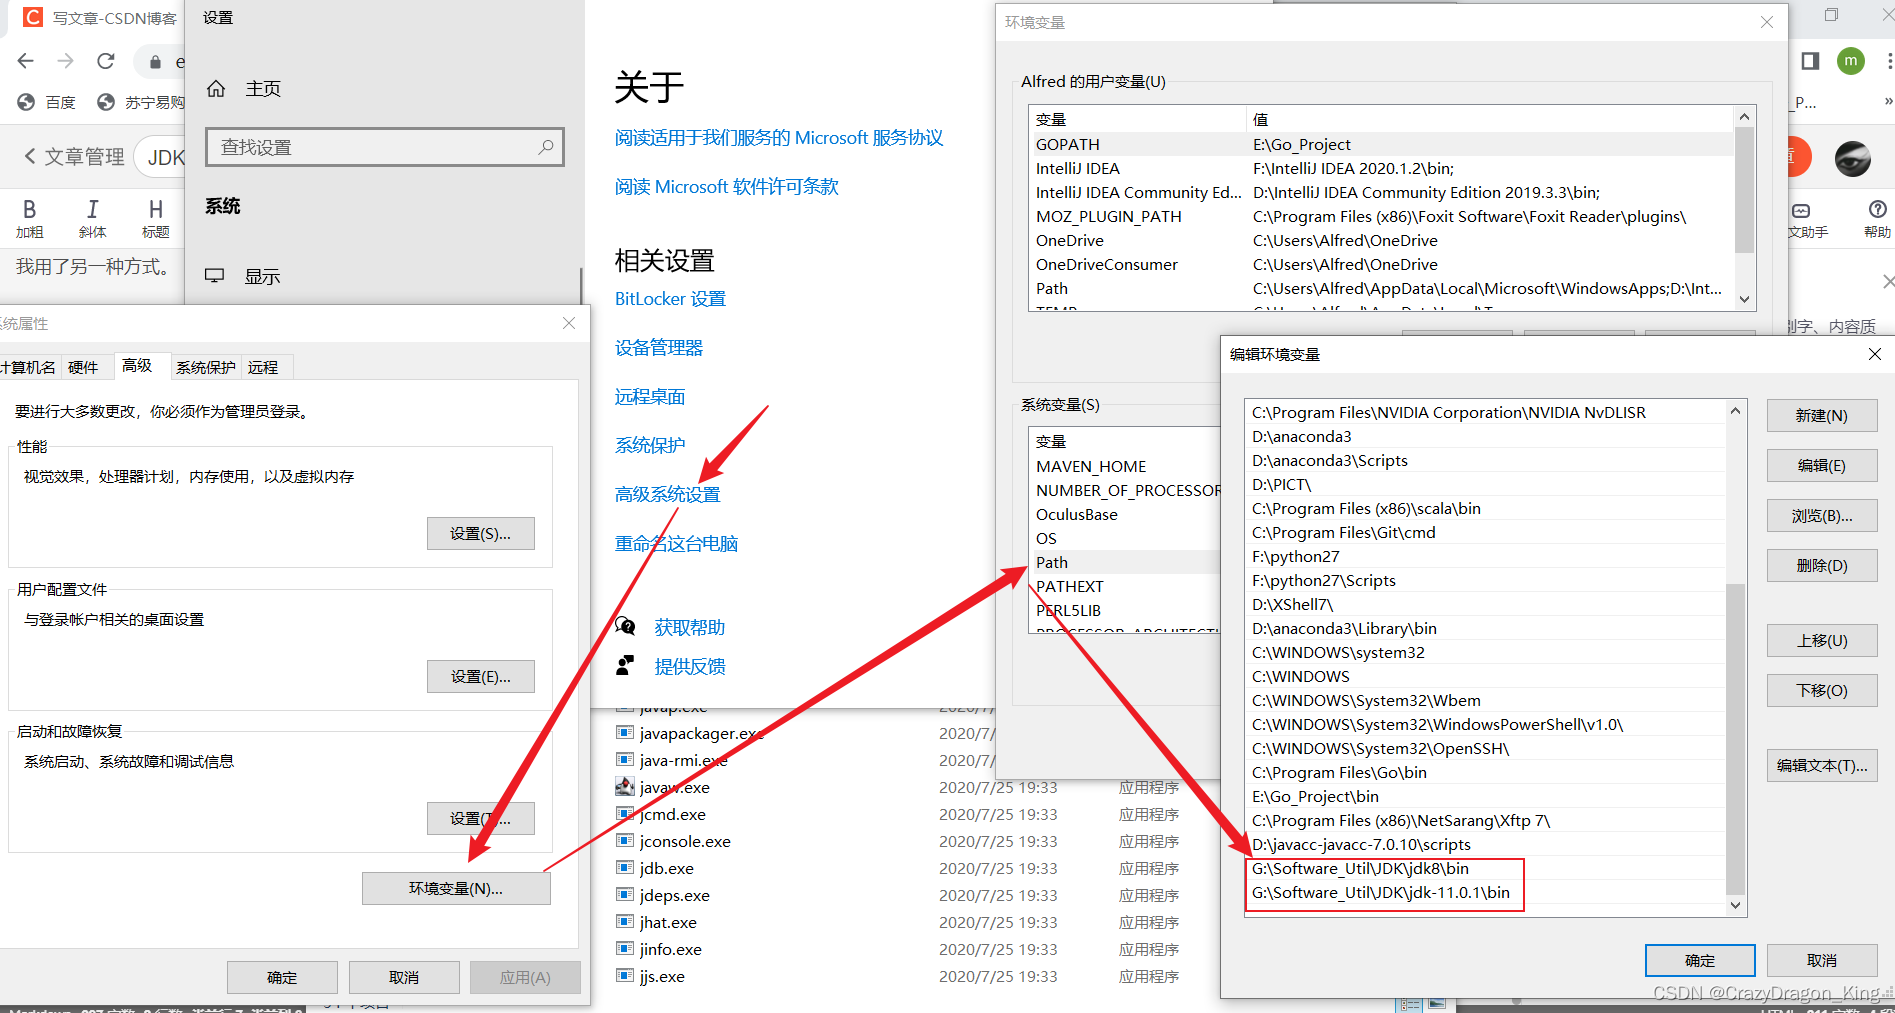Click the search magnifier in settings box
Image resolution: width=1895 pixels, height=1013 pixels.
546,147
